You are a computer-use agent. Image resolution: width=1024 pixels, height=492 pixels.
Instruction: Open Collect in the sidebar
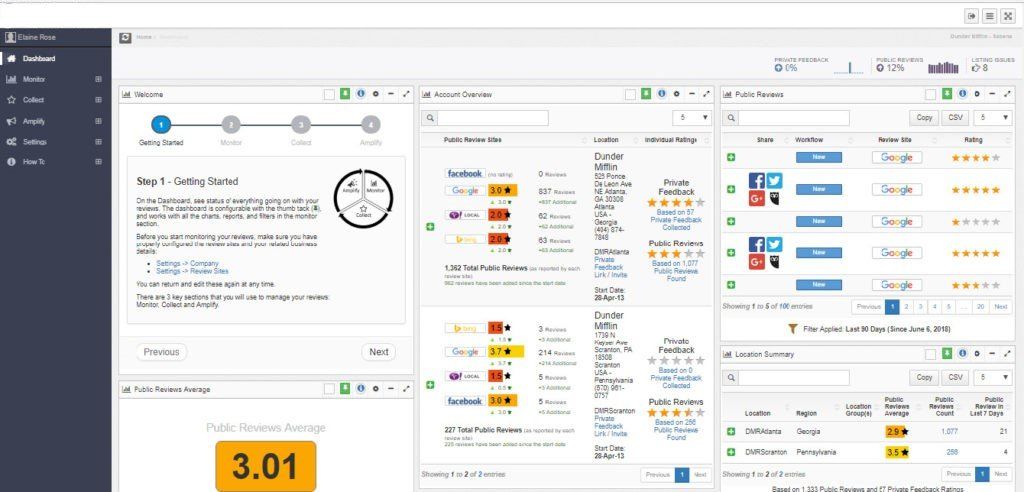[33, 100]
